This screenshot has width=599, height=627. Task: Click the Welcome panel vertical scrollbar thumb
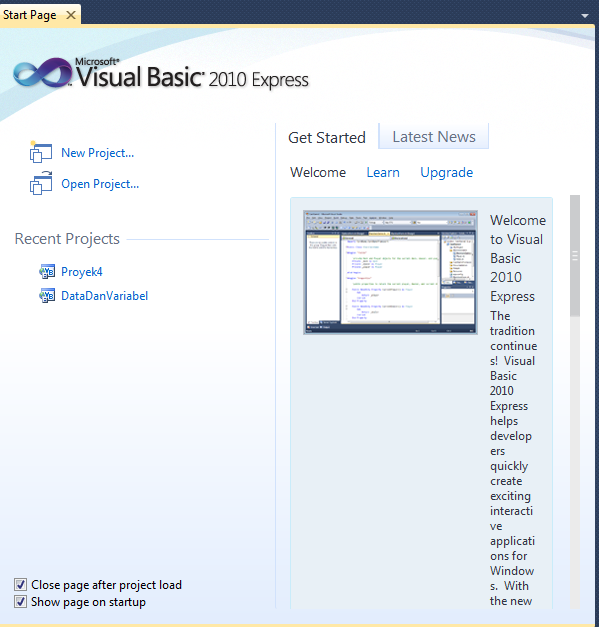click(575, 256)
